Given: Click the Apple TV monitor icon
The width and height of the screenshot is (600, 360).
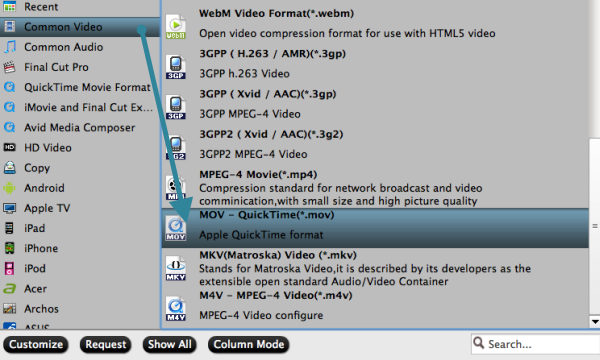Looking at the screenshot, I should pos(10,208).
